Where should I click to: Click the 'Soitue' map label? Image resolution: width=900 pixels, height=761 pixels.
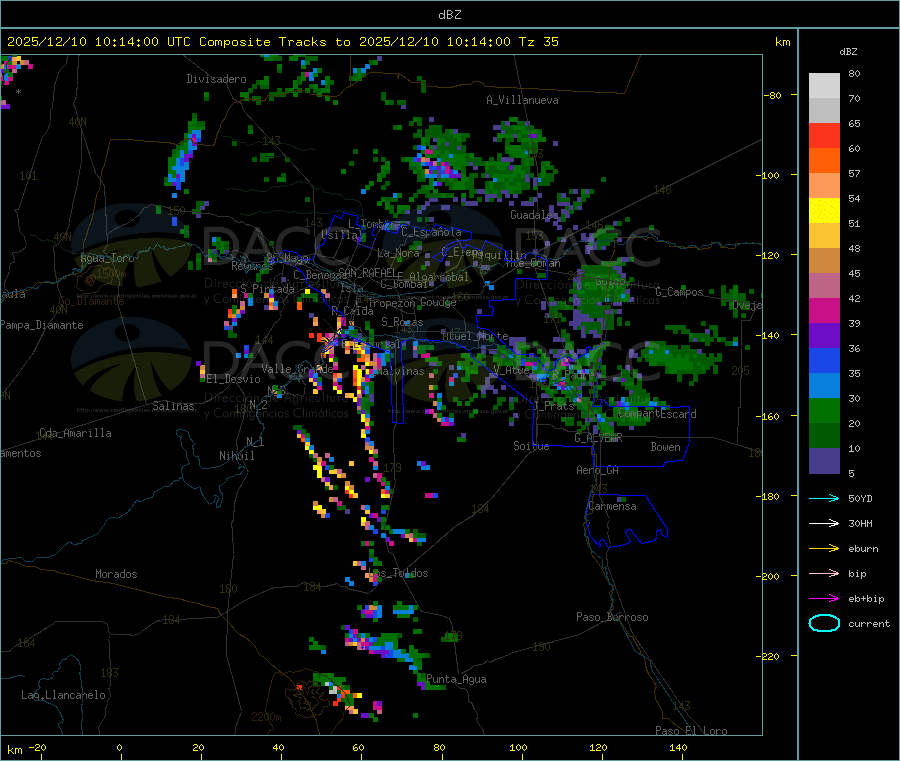coord(531,446)
